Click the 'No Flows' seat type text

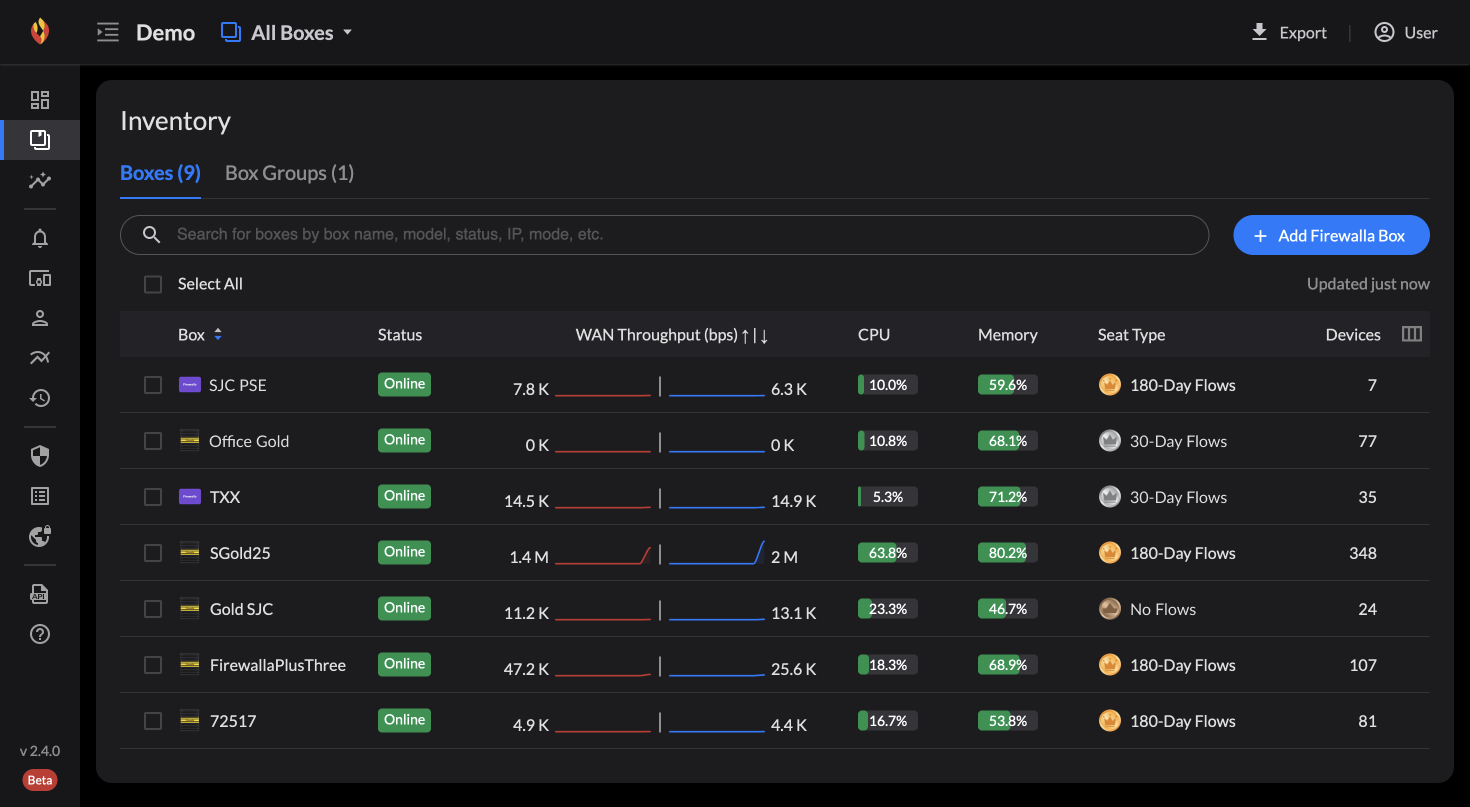[1163, 609]
